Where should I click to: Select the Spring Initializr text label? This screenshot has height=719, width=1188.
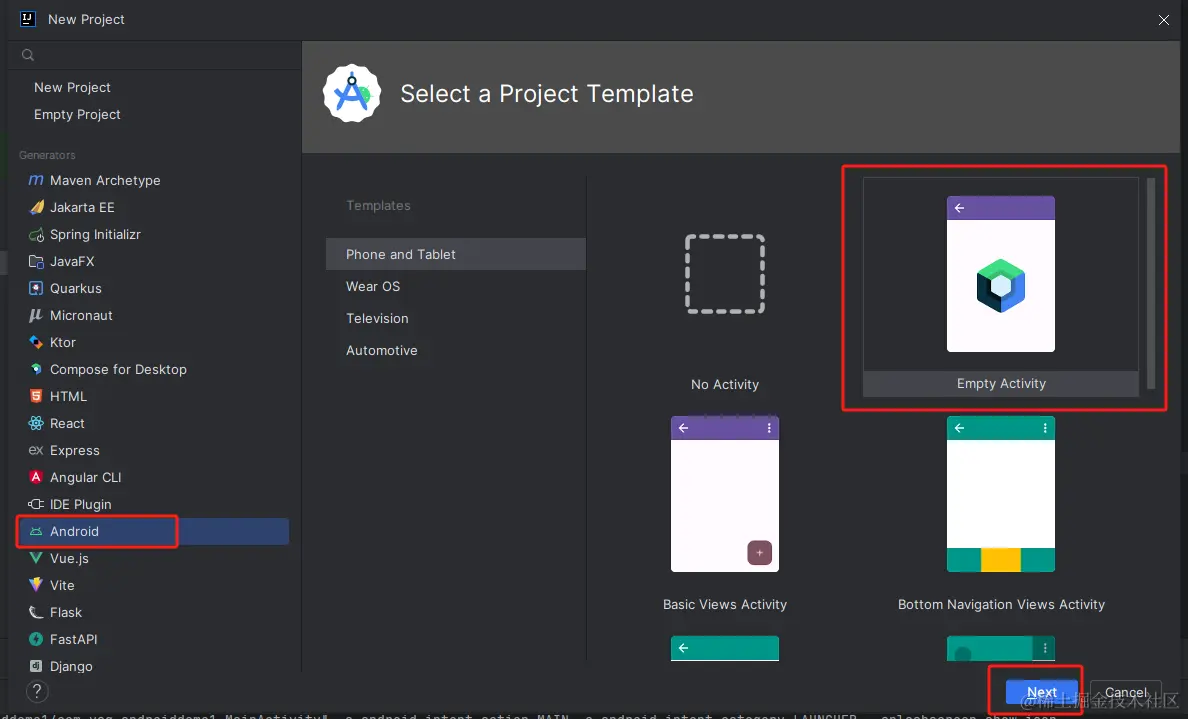[x=95, y=234]
